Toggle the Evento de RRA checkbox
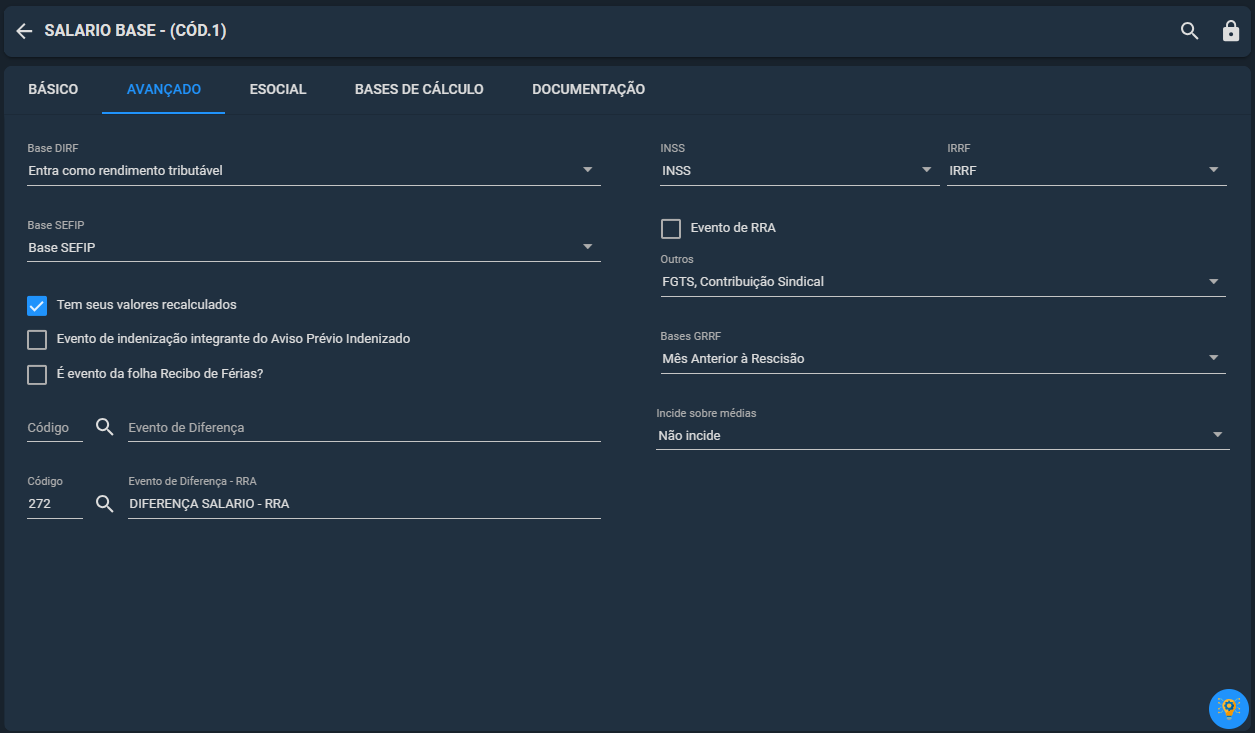 [671, 229]
